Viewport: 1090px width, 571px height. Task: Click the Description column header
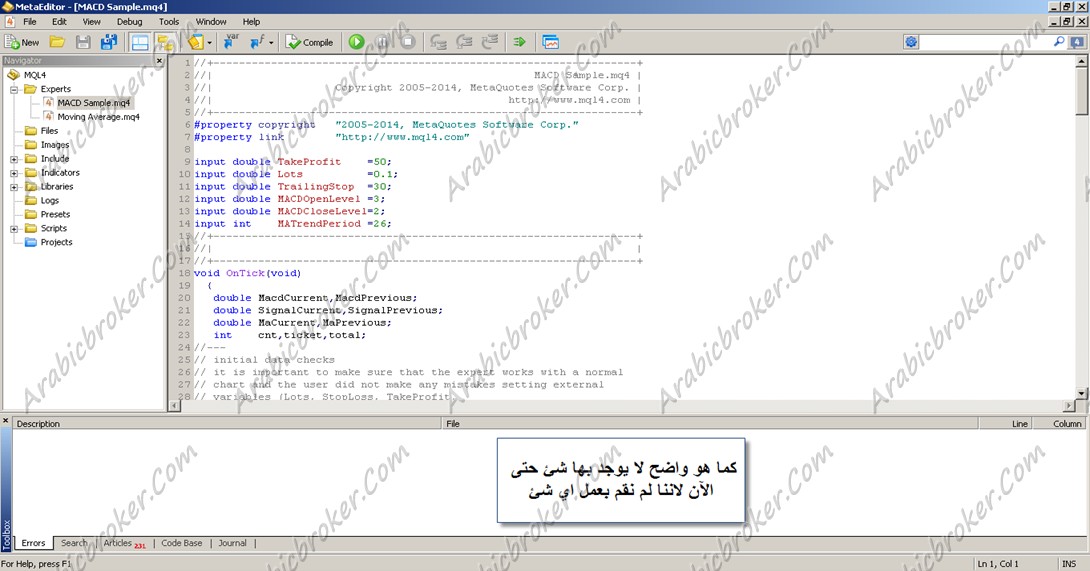(x=227, y=424)
